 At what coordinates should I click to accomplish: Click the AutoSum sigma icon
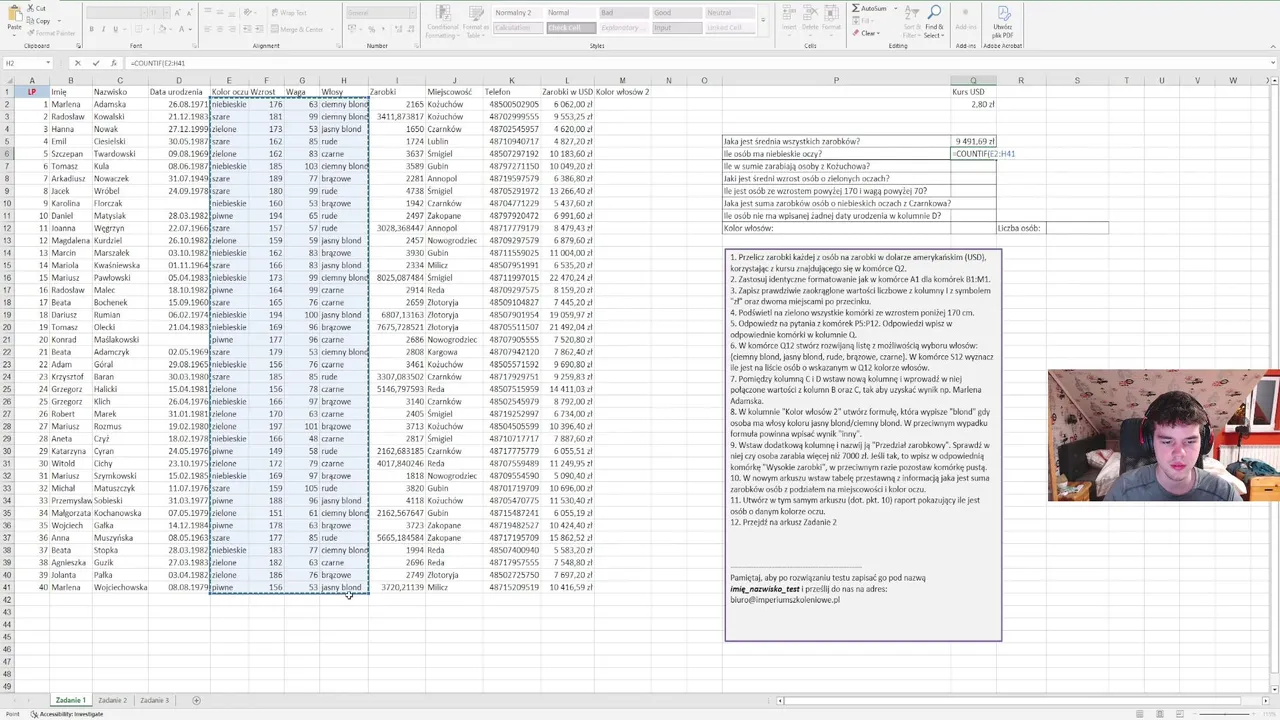[x=856, y=8]
